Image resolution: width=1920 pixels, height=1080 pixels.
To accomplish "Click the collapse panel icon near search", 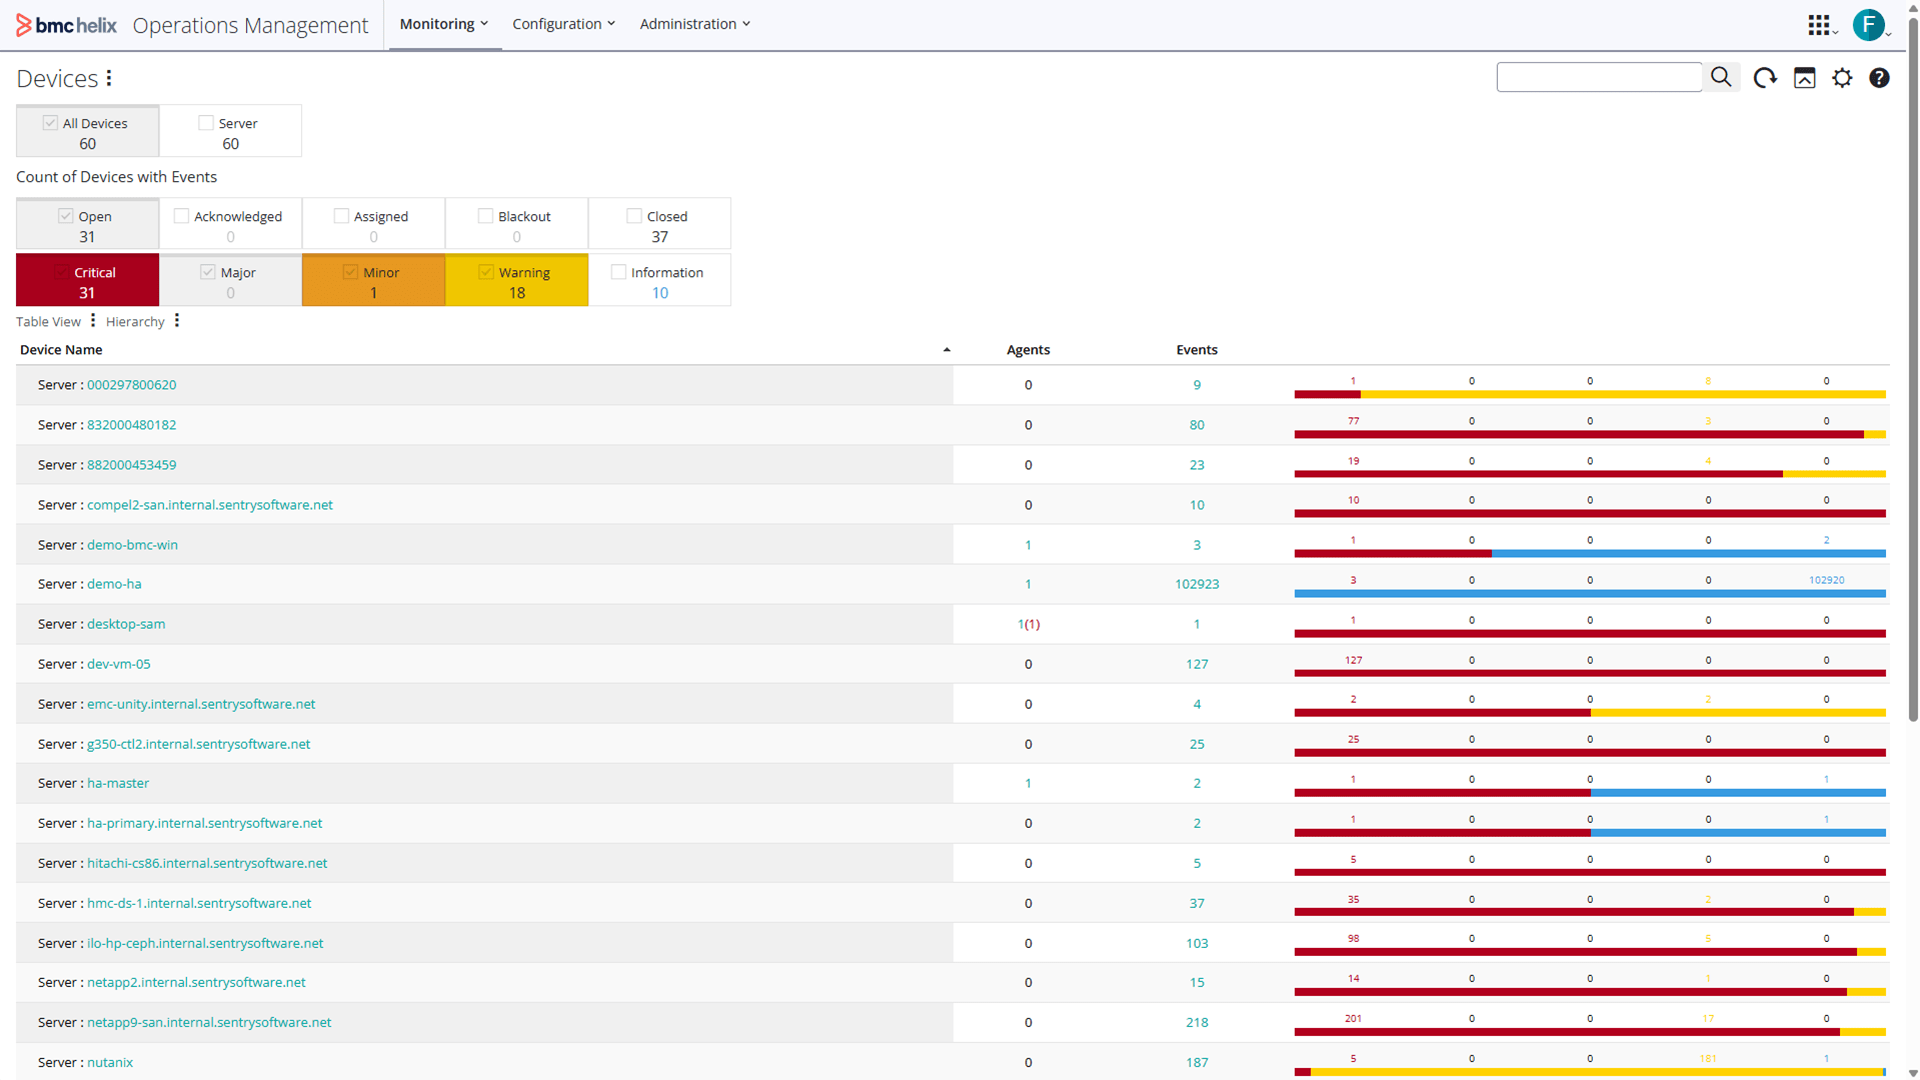I will (x=1804, y=78).
